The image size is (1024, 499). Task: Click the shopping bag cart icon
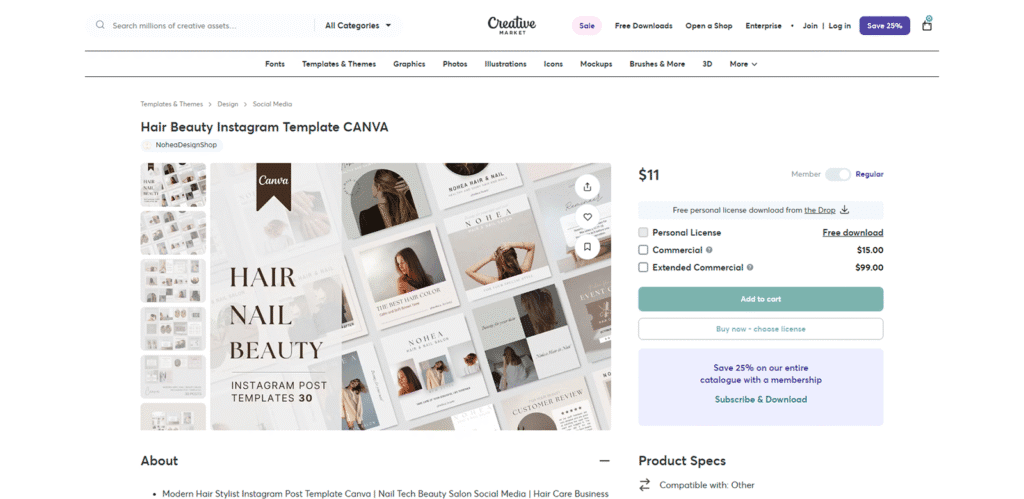[927, 25]
